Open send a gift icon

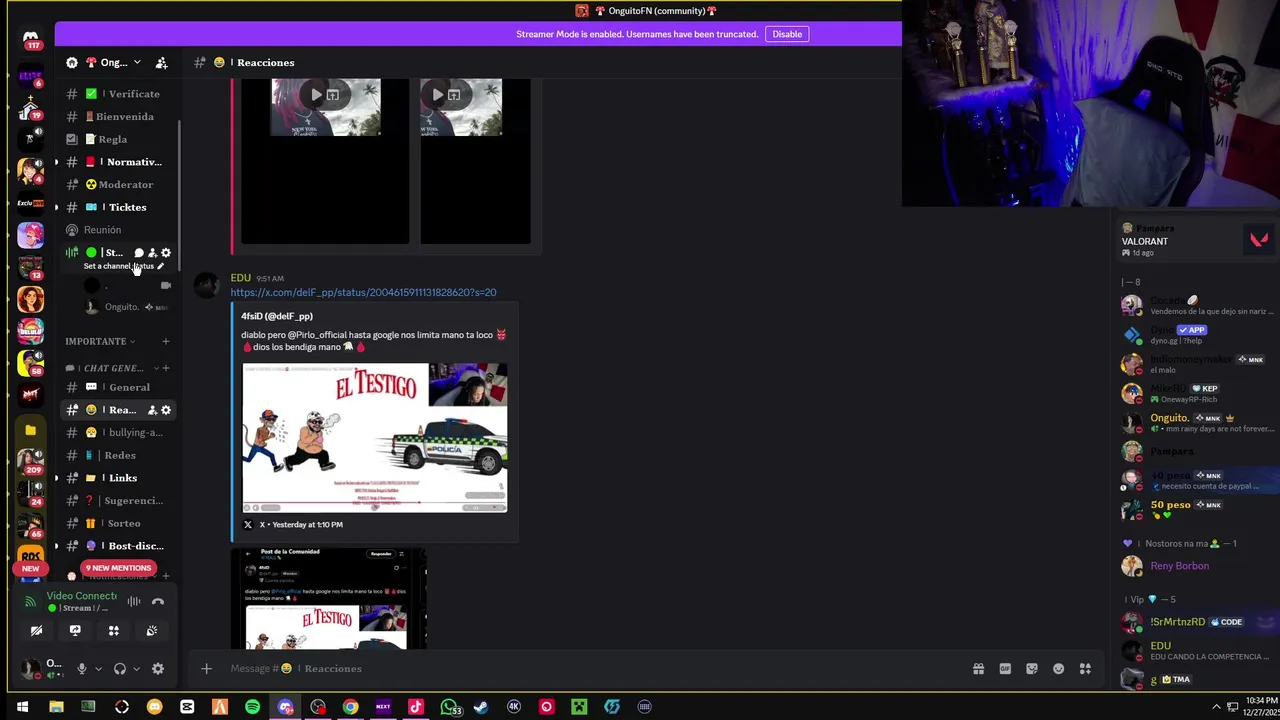click(x=978, y=669)
